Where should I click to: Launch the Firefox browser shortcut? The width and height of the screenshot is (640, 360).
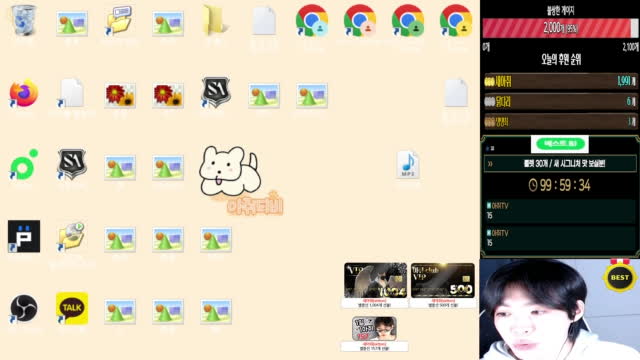tap(24, 93)
